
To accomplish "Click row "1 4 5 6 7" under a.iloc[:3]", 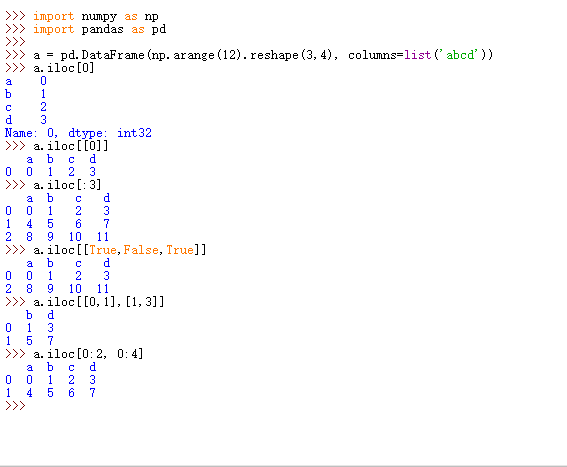I will click(57, 224).
